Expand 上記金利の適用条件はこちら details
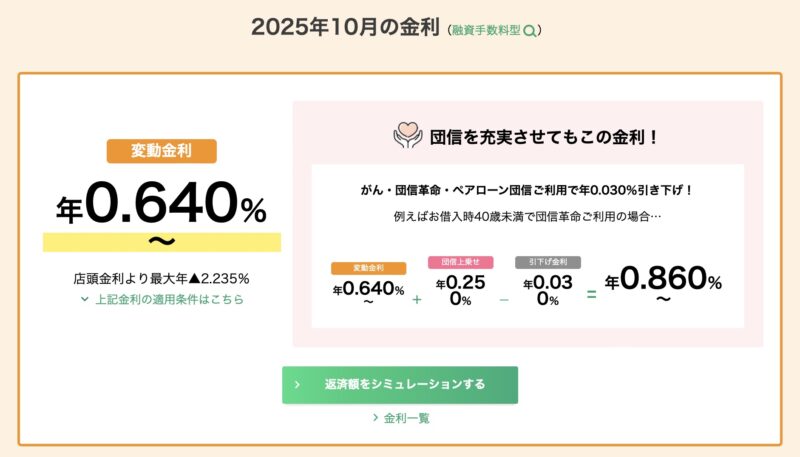This screenshot has height=457, width=800. coord(168,299)
